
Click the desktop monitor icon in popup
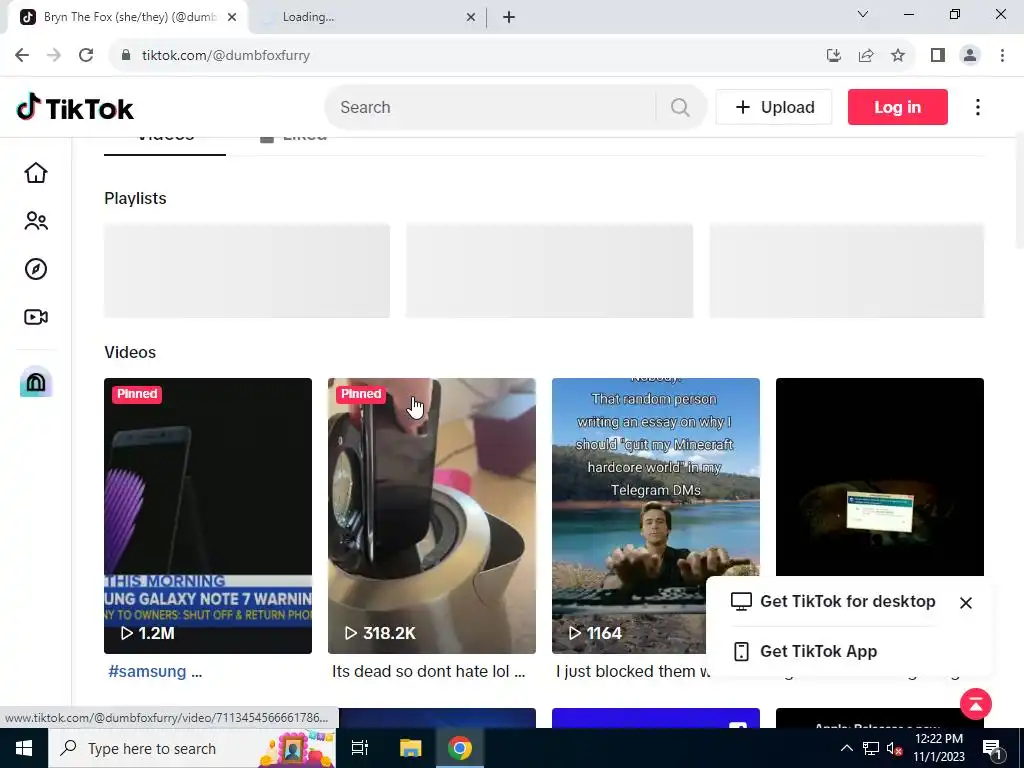pyautogui.click(x=741, y=601)
